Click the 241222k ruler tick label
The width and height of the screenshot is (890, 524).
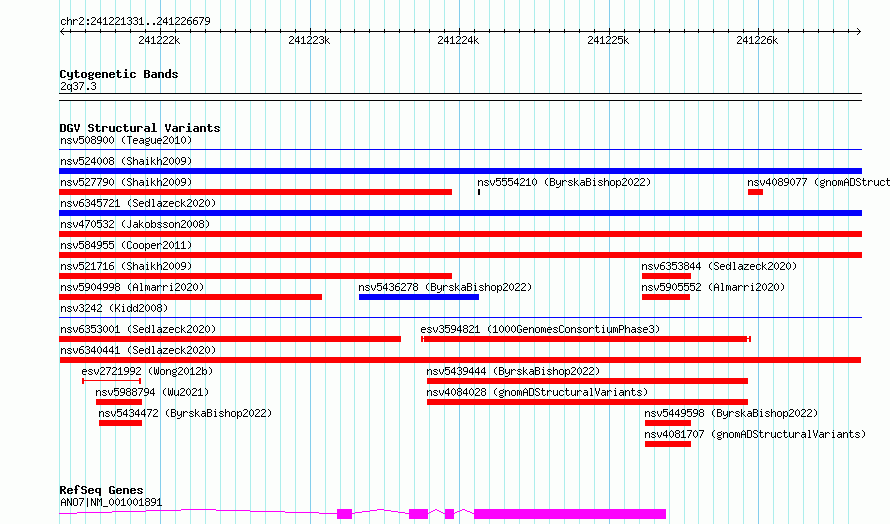(159, 40)
